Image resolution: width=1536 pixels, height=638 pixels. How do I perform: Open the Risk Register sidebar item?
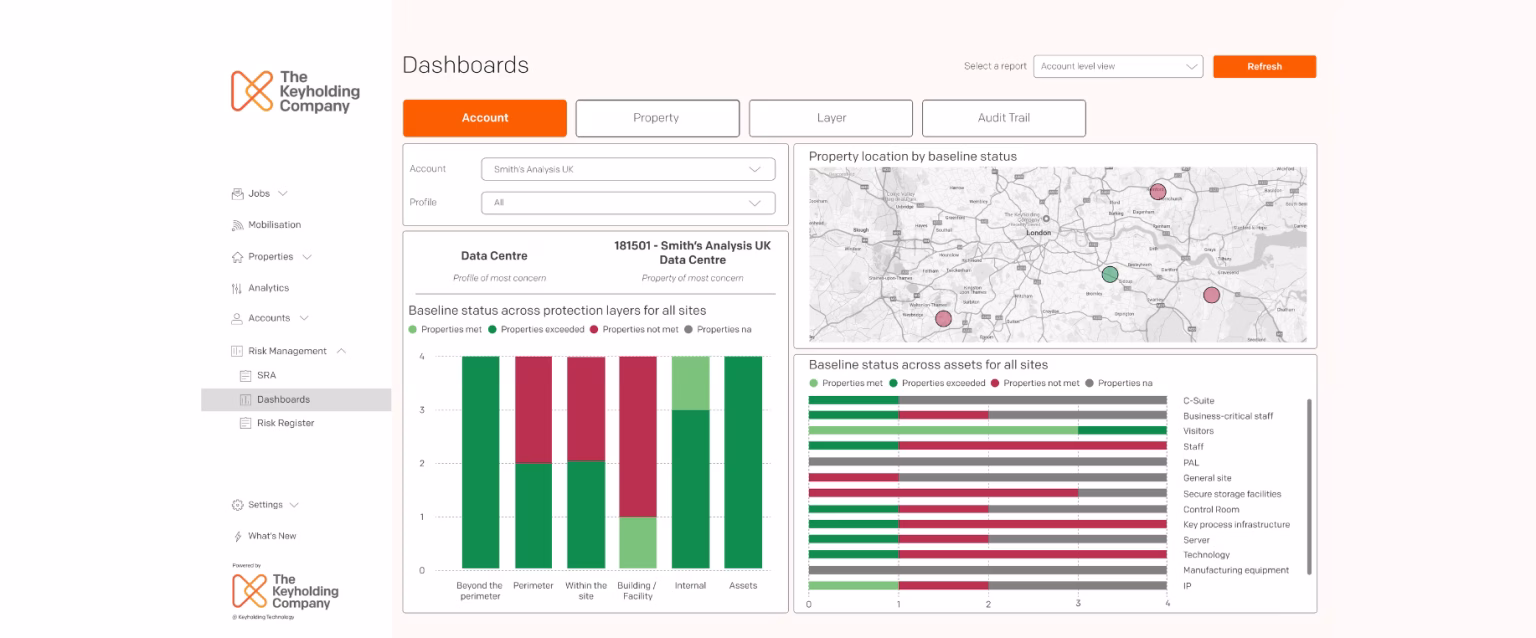285,423
